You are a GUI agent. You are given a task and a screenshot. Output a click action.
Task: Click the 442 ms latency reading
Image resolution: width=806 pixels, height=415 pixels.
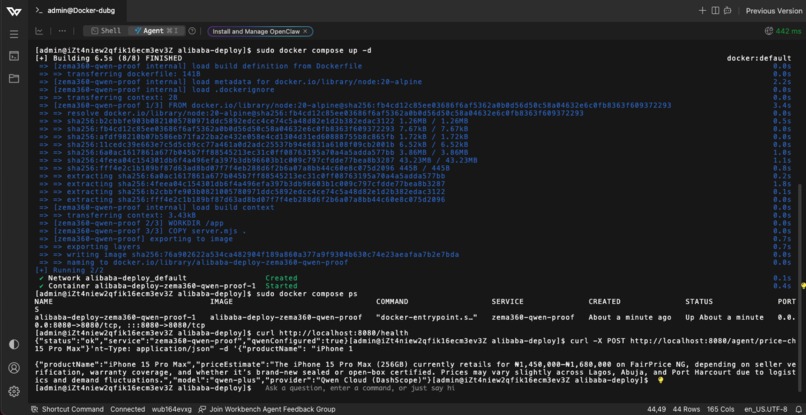789,31
